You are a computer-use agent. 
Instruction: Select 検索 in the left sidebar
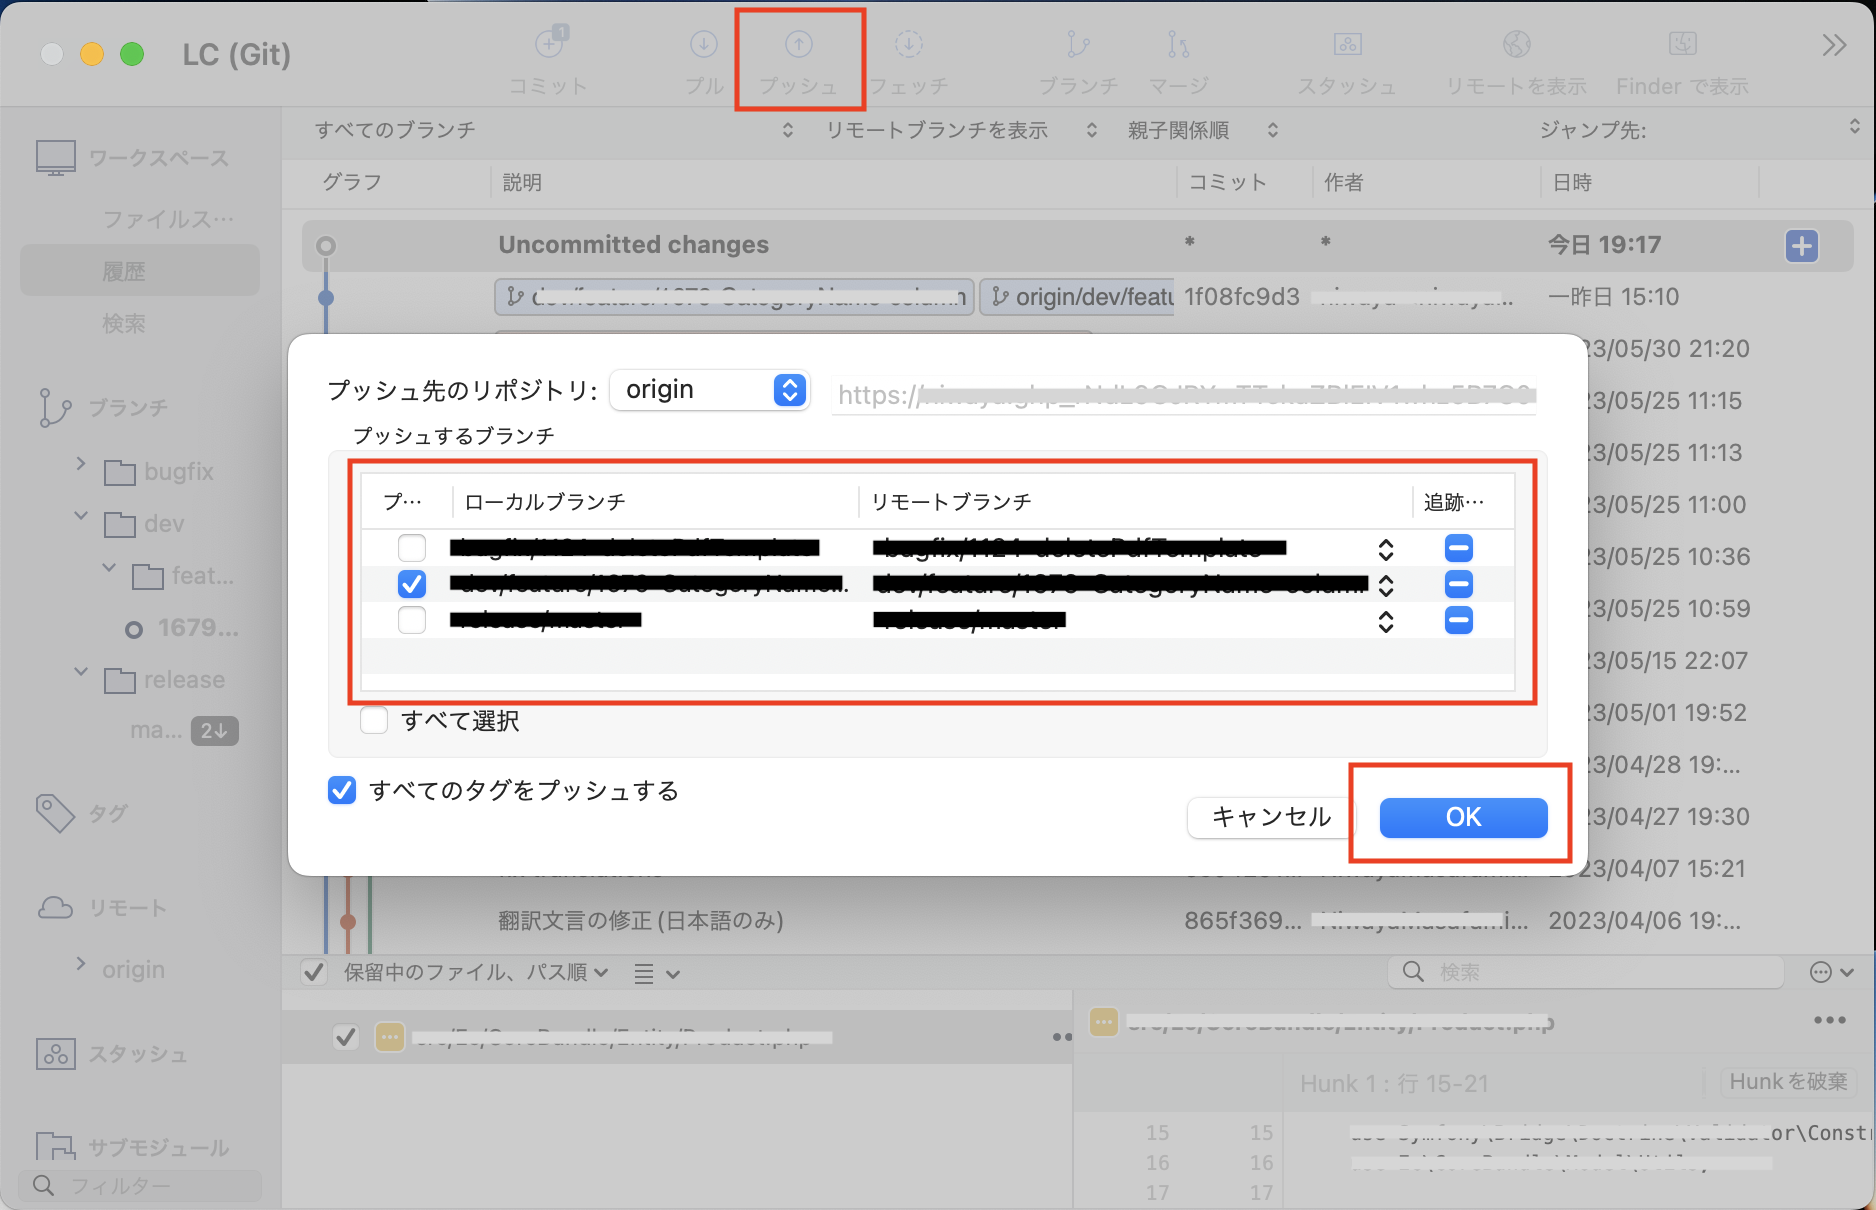click(x=125, y=323)
